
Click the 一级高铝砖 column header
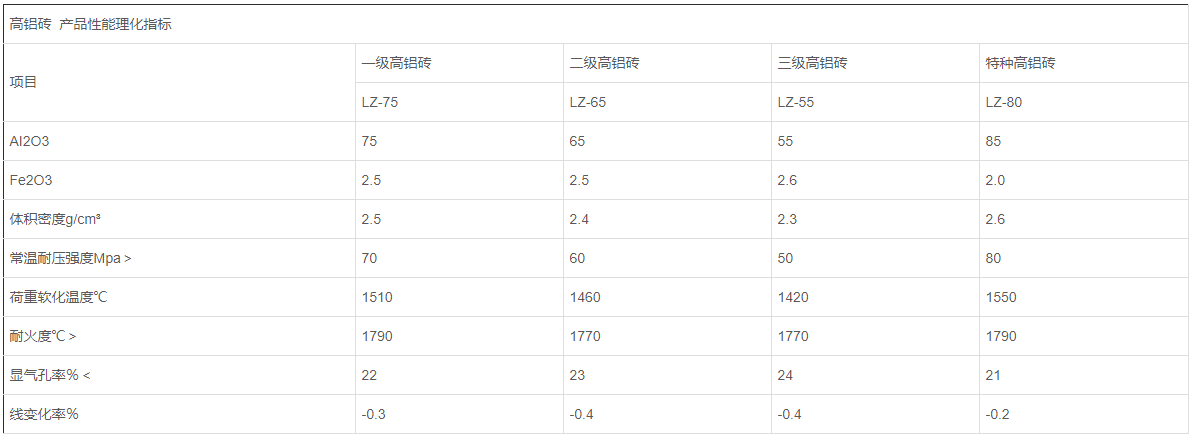tap(396, 63)
